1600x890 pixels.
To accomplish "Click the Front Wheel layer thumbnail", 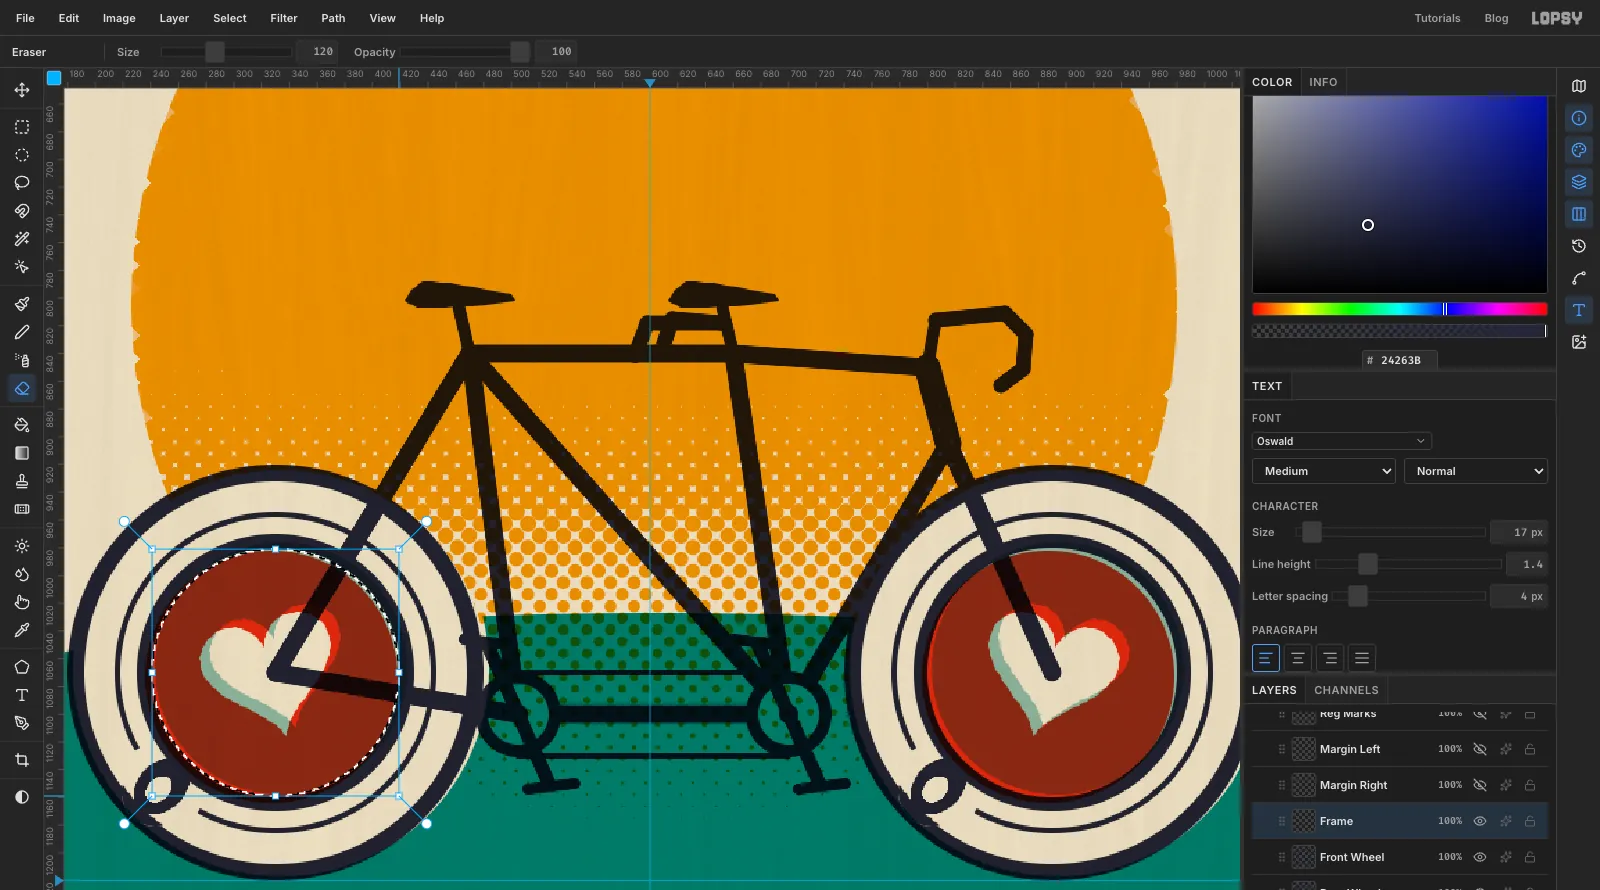I will click(1304, 857).
